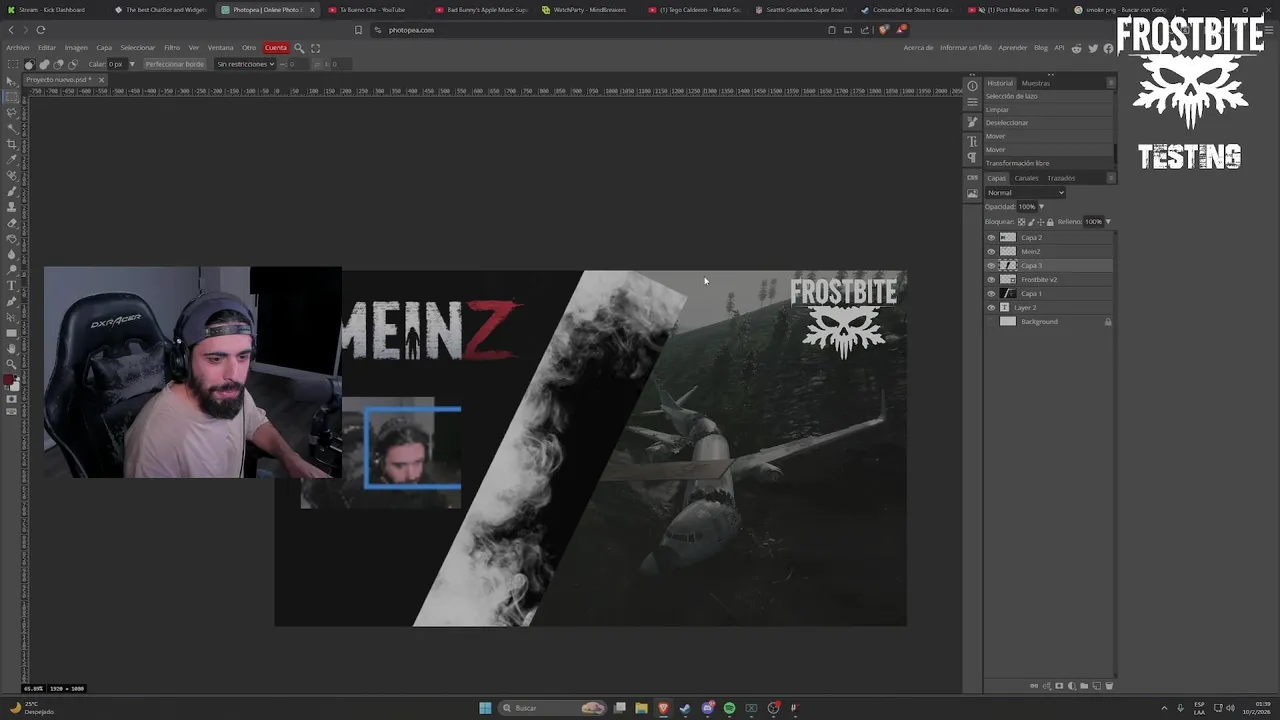Click the background color swatch

(x=15, y=386)
